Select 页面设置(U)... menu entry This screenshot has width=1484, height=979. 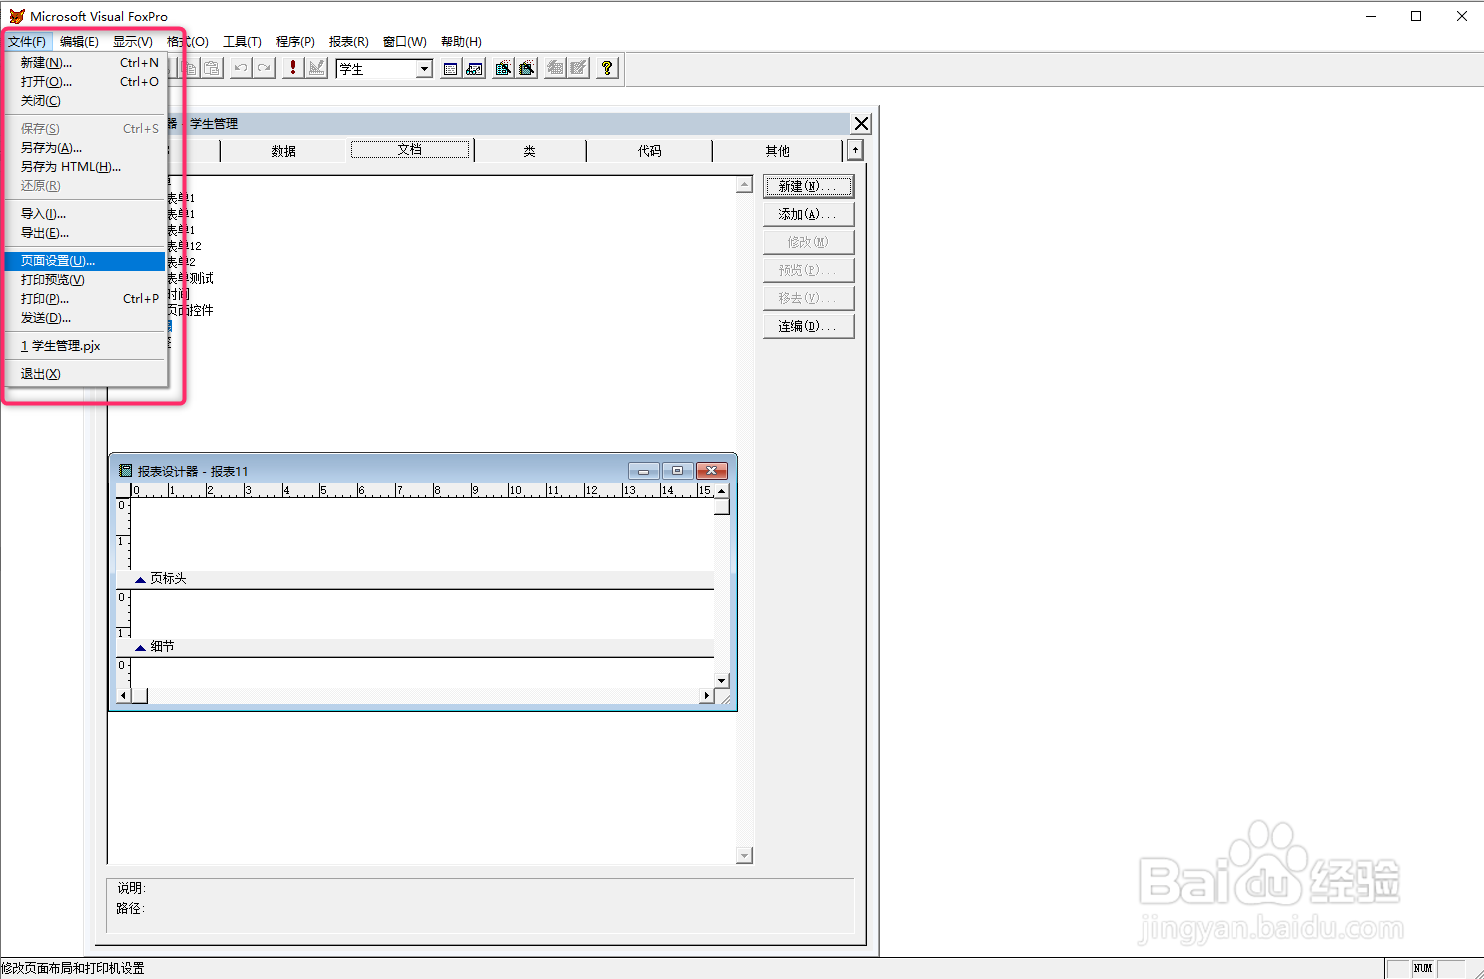point(85,261)
